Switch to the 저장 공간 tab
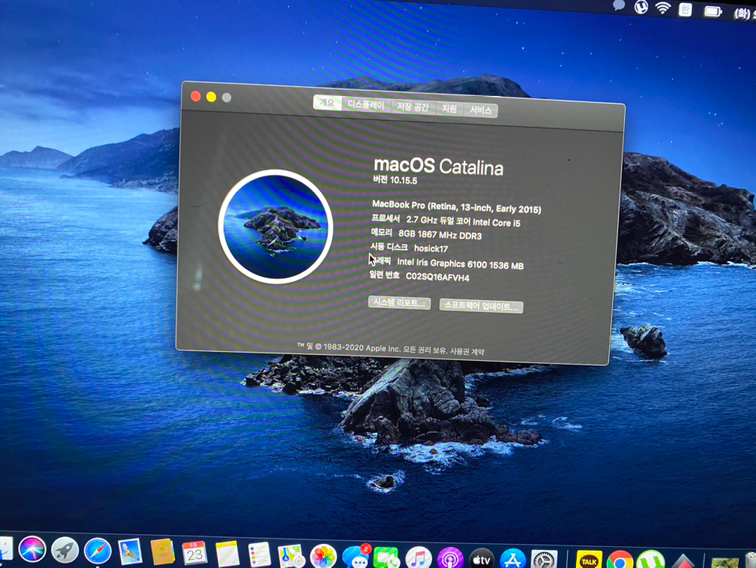756x568 pixels. (x=412, y=107)
